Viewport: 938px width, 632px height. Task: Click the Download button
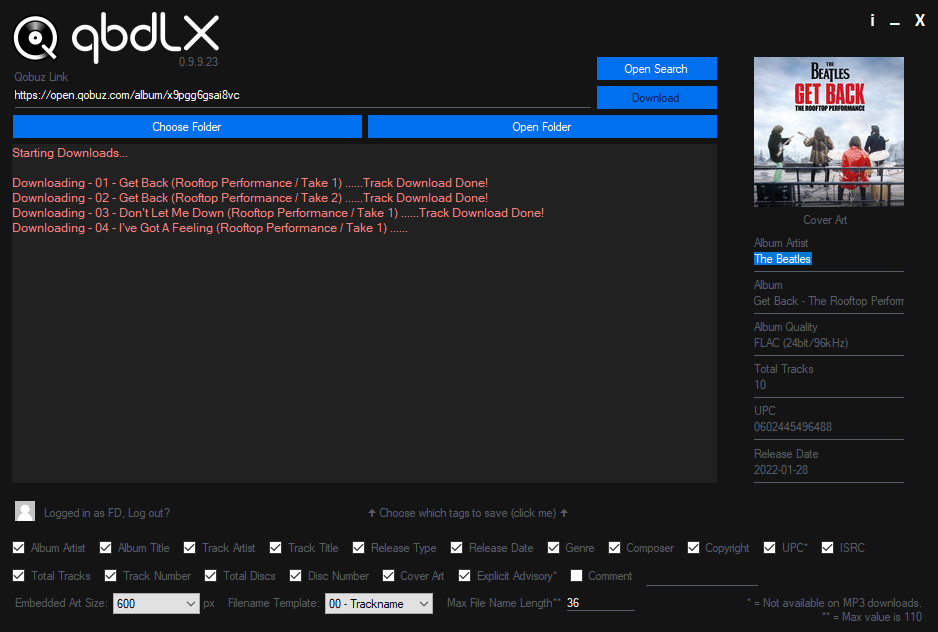point(656,98)
